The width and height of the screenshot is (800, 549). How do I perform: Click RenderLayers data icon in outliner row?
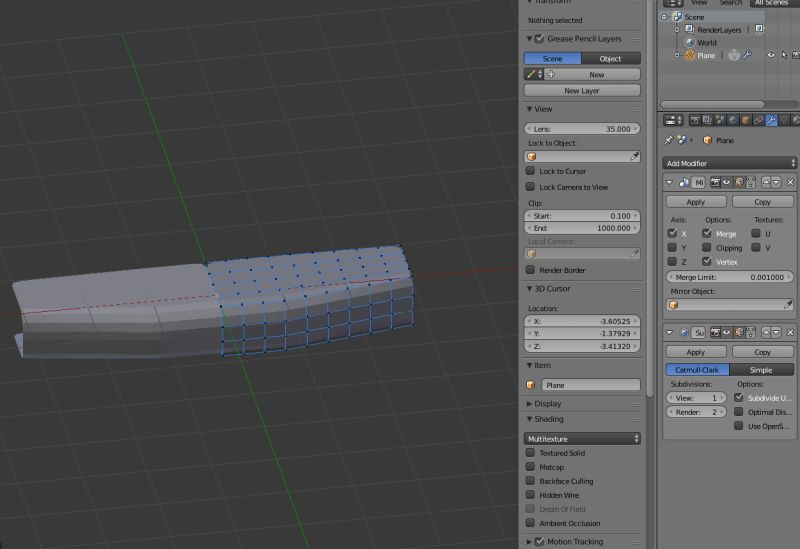coord(759,30)
